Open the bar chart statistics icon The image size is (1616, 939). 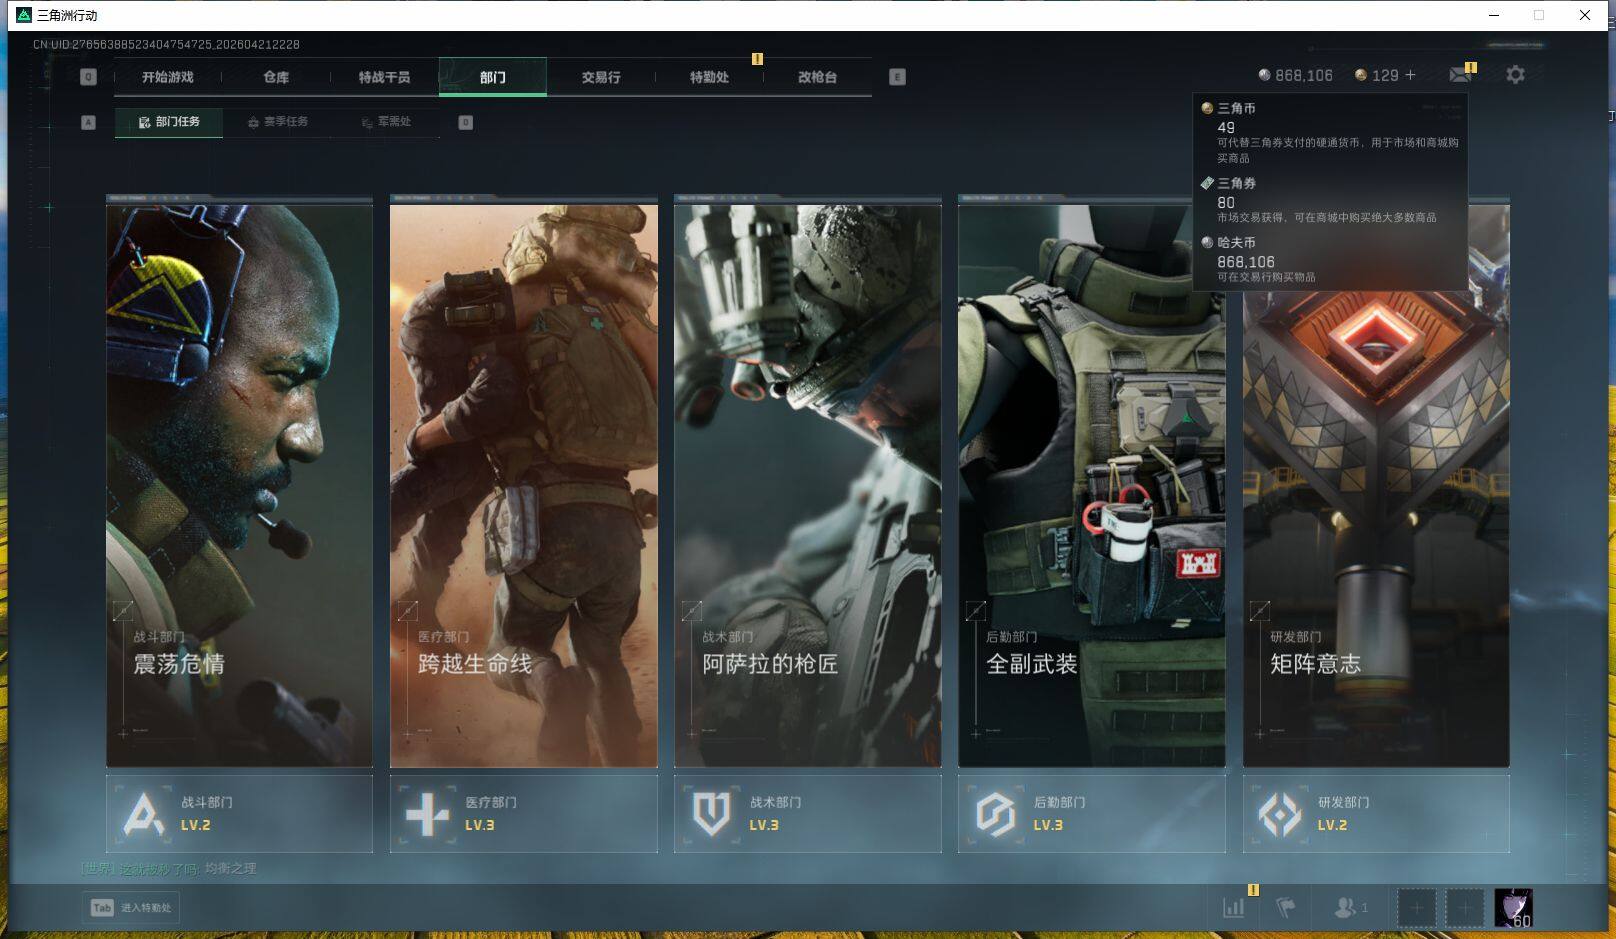tap(1234, 907)
